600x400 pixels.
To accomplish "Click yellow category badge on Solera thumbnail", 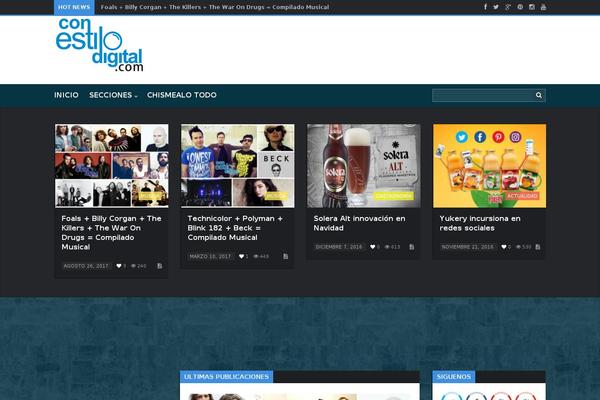I will (x=393, y=196).
